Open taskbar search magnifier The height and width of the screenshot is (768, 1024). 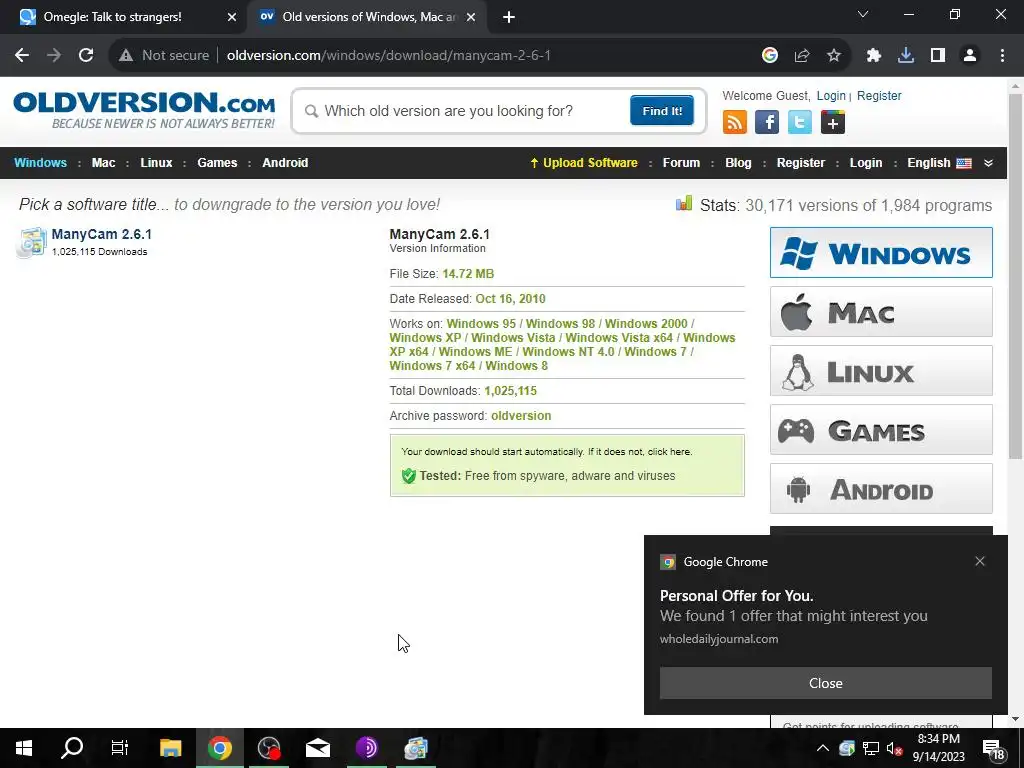[x=72, y=748]
